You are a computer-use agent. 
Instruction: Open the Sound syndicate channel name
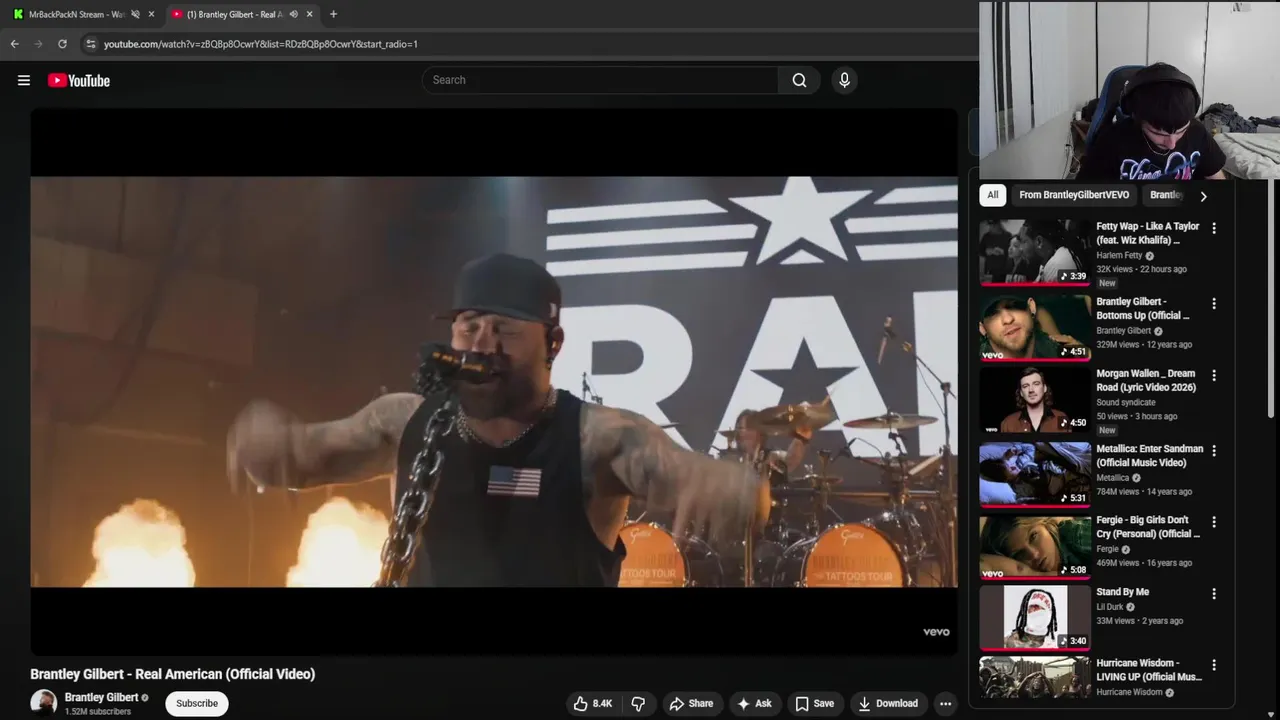[x=1125, y=402]
